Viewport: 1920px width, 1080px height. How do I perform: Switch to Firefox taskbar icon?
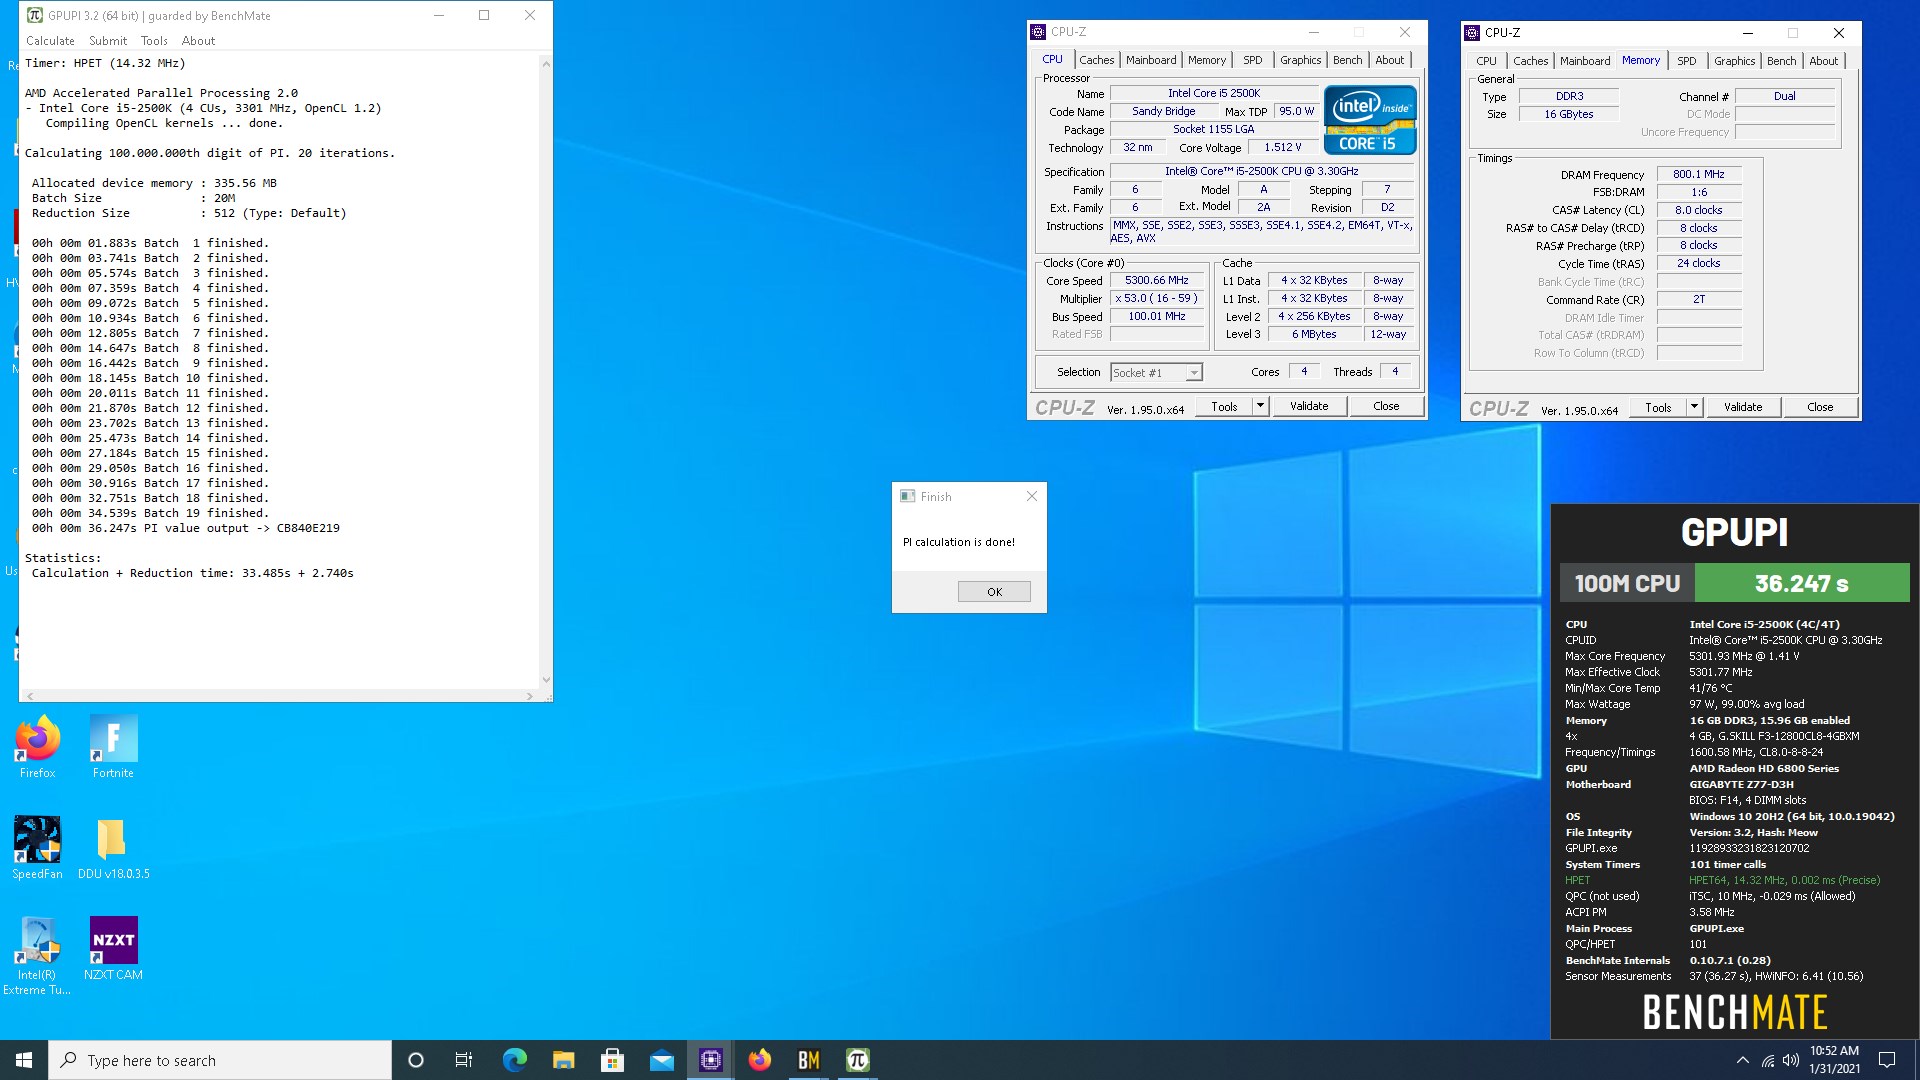pyautogui.click(x=760, y=1060)
